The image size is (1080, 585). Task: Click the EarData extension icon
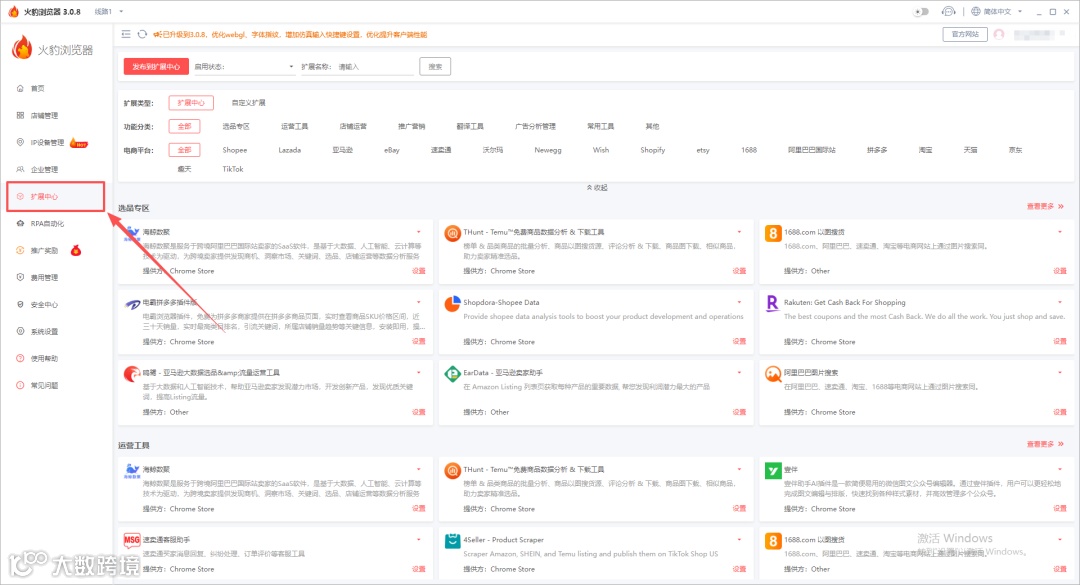pyautogui.click(x=452, y=373)
